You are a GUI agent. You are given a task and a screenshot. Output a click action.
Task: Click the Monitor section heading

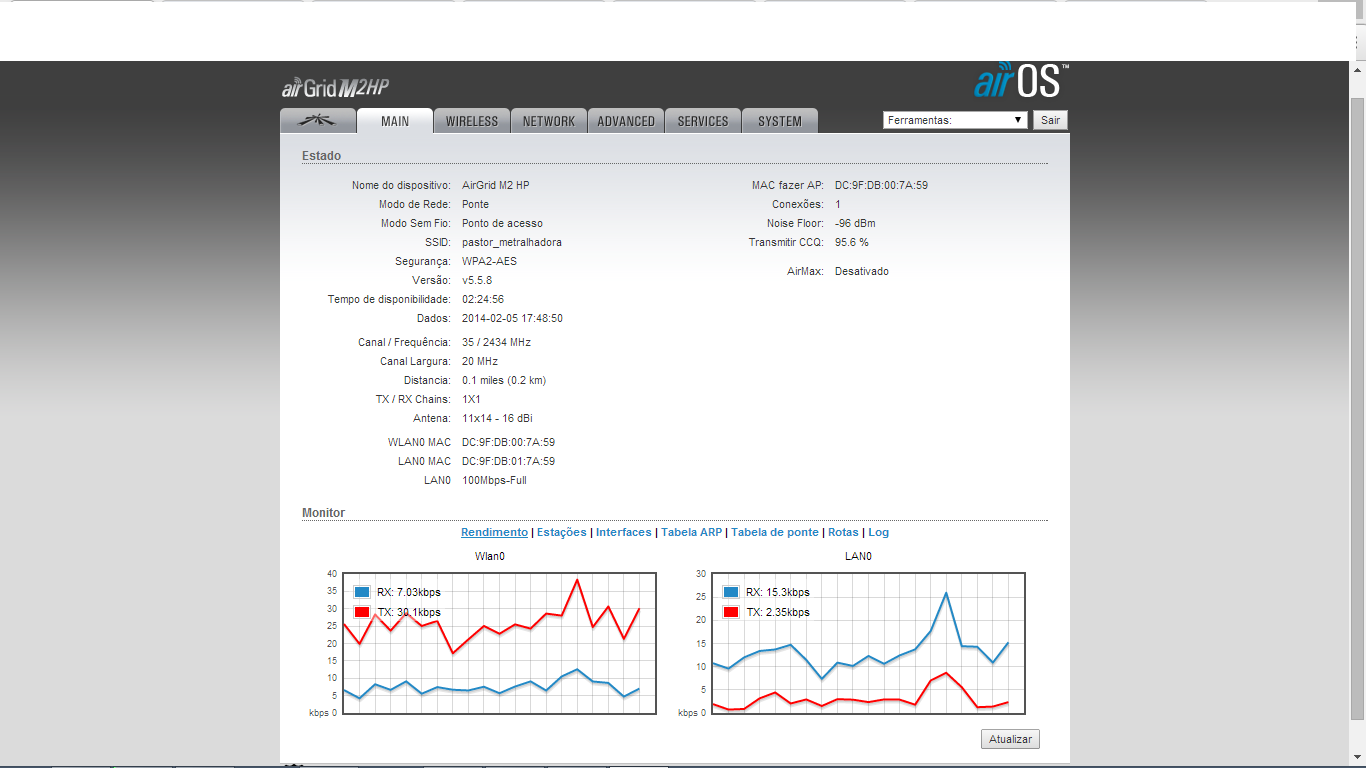pos(323,513)
